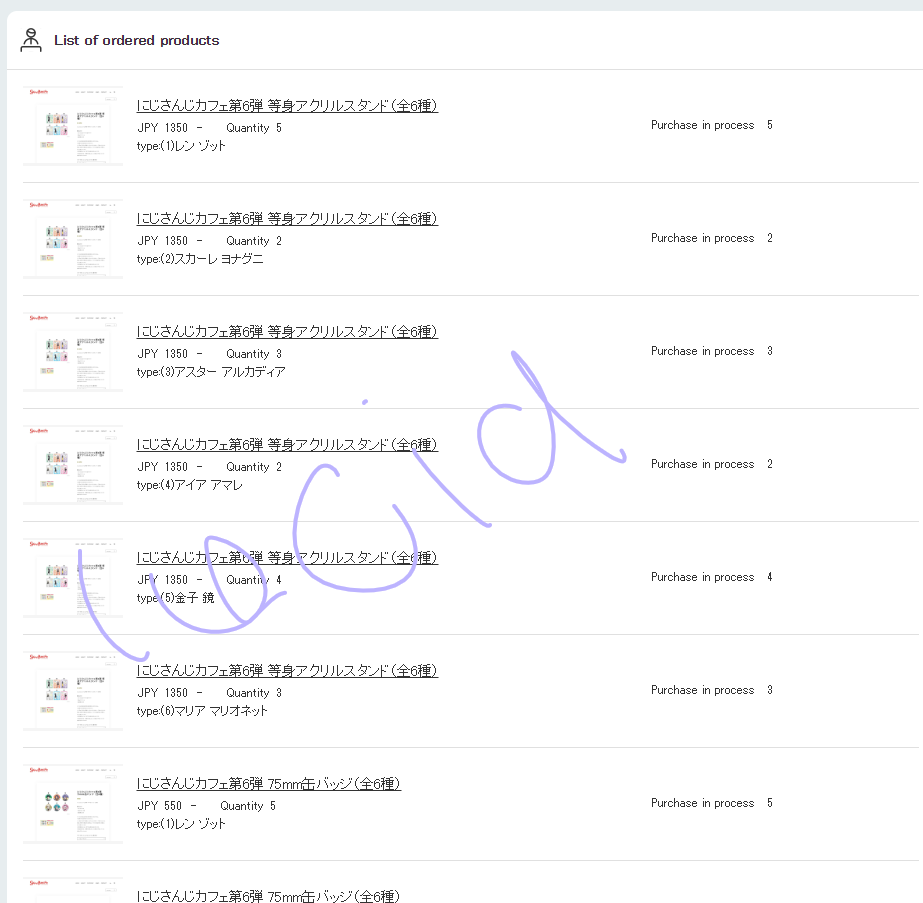Click Quantity 5 under the JPY 550 badge
This screenshot has height=903, width=923.
coord(248,805)
